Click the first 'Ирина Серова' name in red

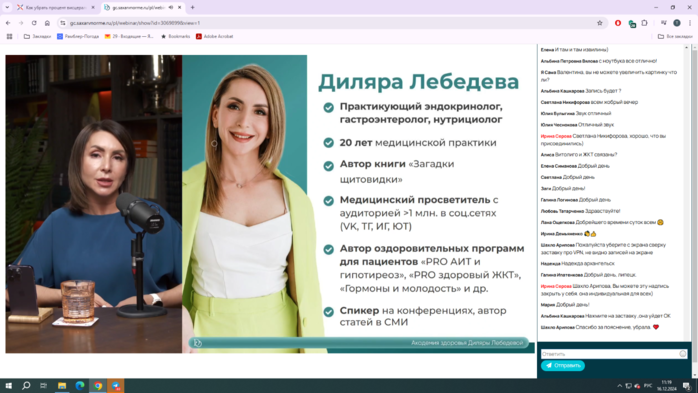pos(556,136)
